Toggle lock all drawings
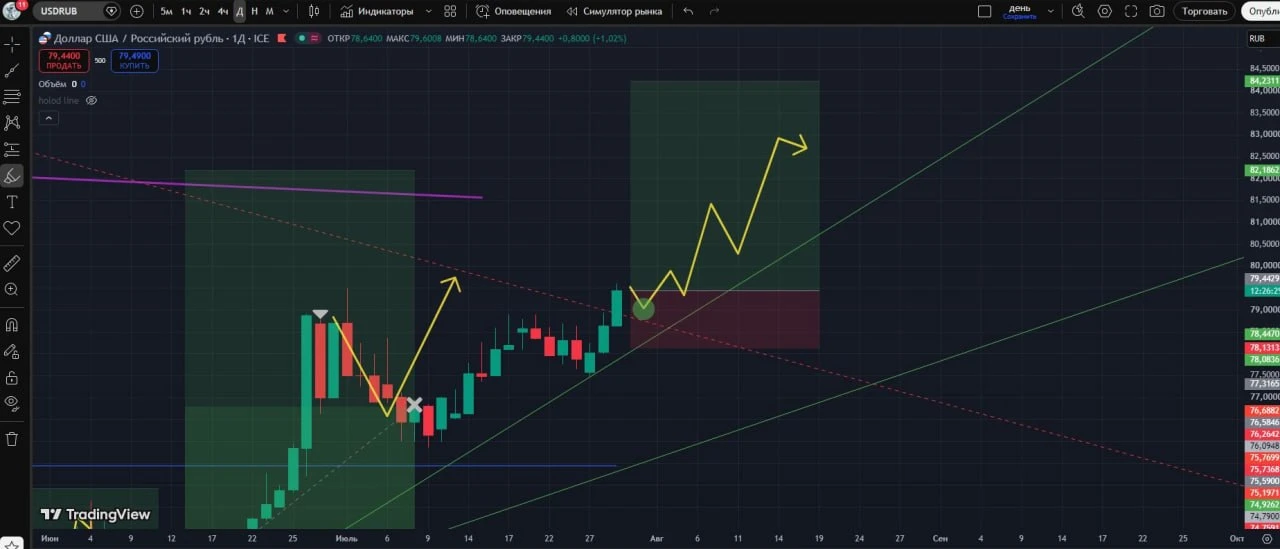Screen dimensions: 1280x549 tap(12, 378)
